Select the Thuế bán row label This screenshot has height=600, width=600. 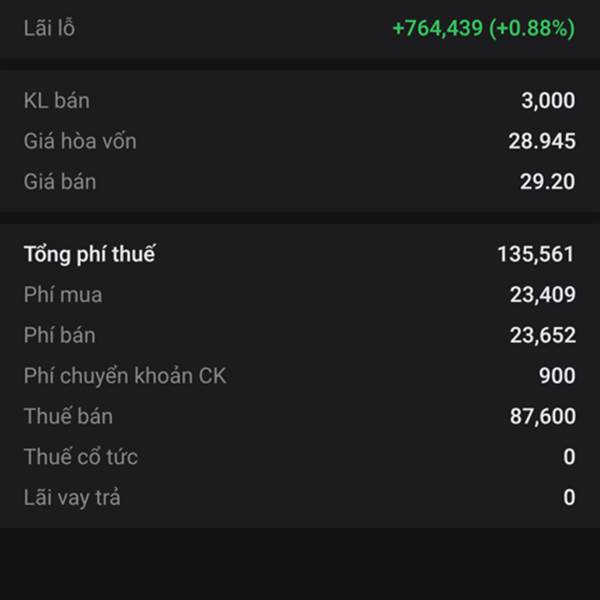[x=68, y=416]
